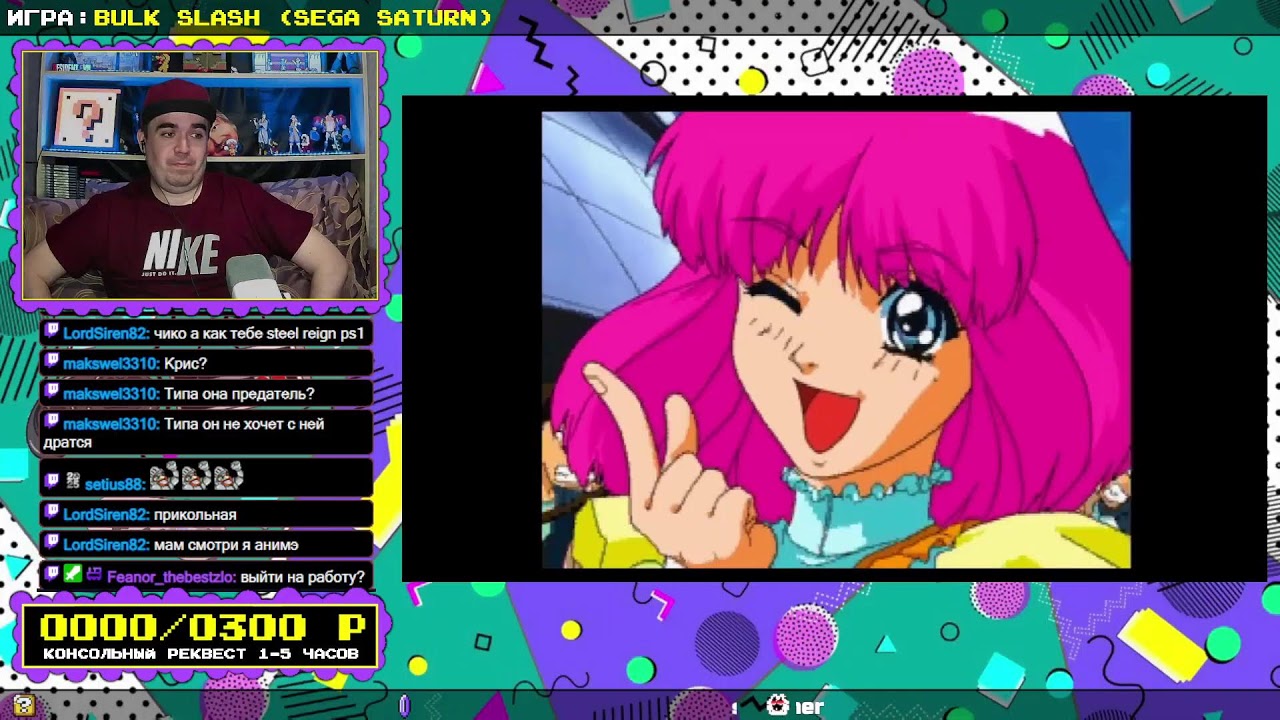Click makswel3310 name in the 'Типа она предатель?' row
Viewport: 1280px width, 720px height.
click(111, 394)
